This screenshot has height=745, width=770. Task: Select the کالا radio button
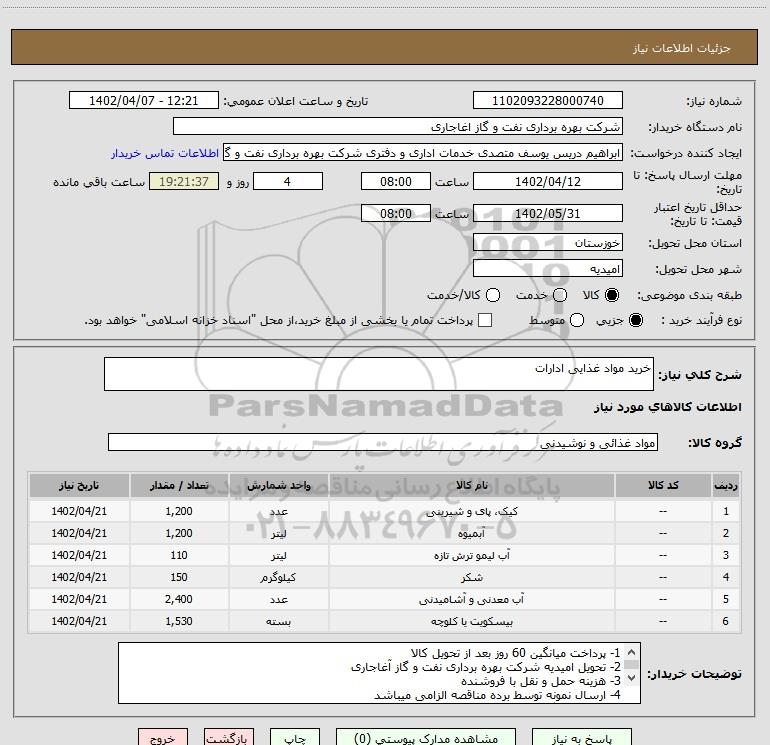coord(612,295)
